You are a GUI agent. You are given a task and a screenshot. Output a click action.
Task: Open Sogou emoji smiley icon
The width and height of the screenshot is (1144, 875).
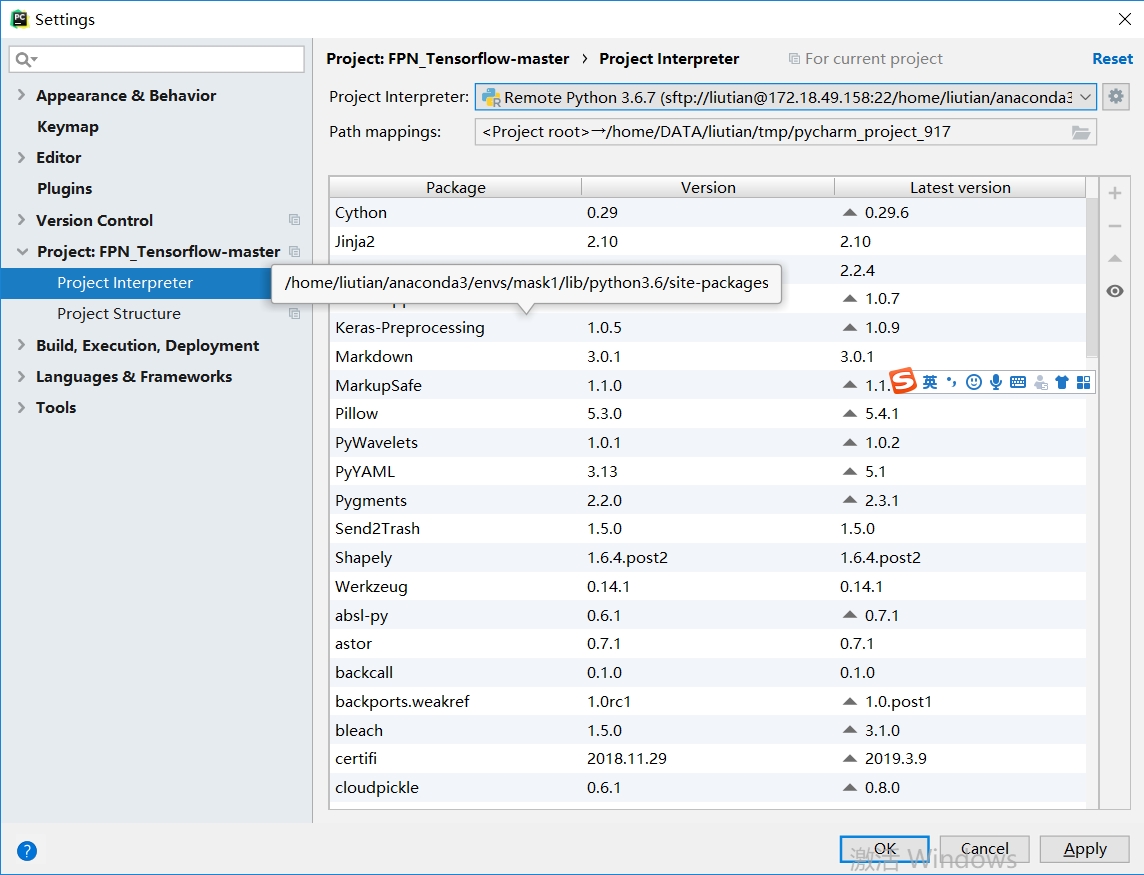click(973, 382)
